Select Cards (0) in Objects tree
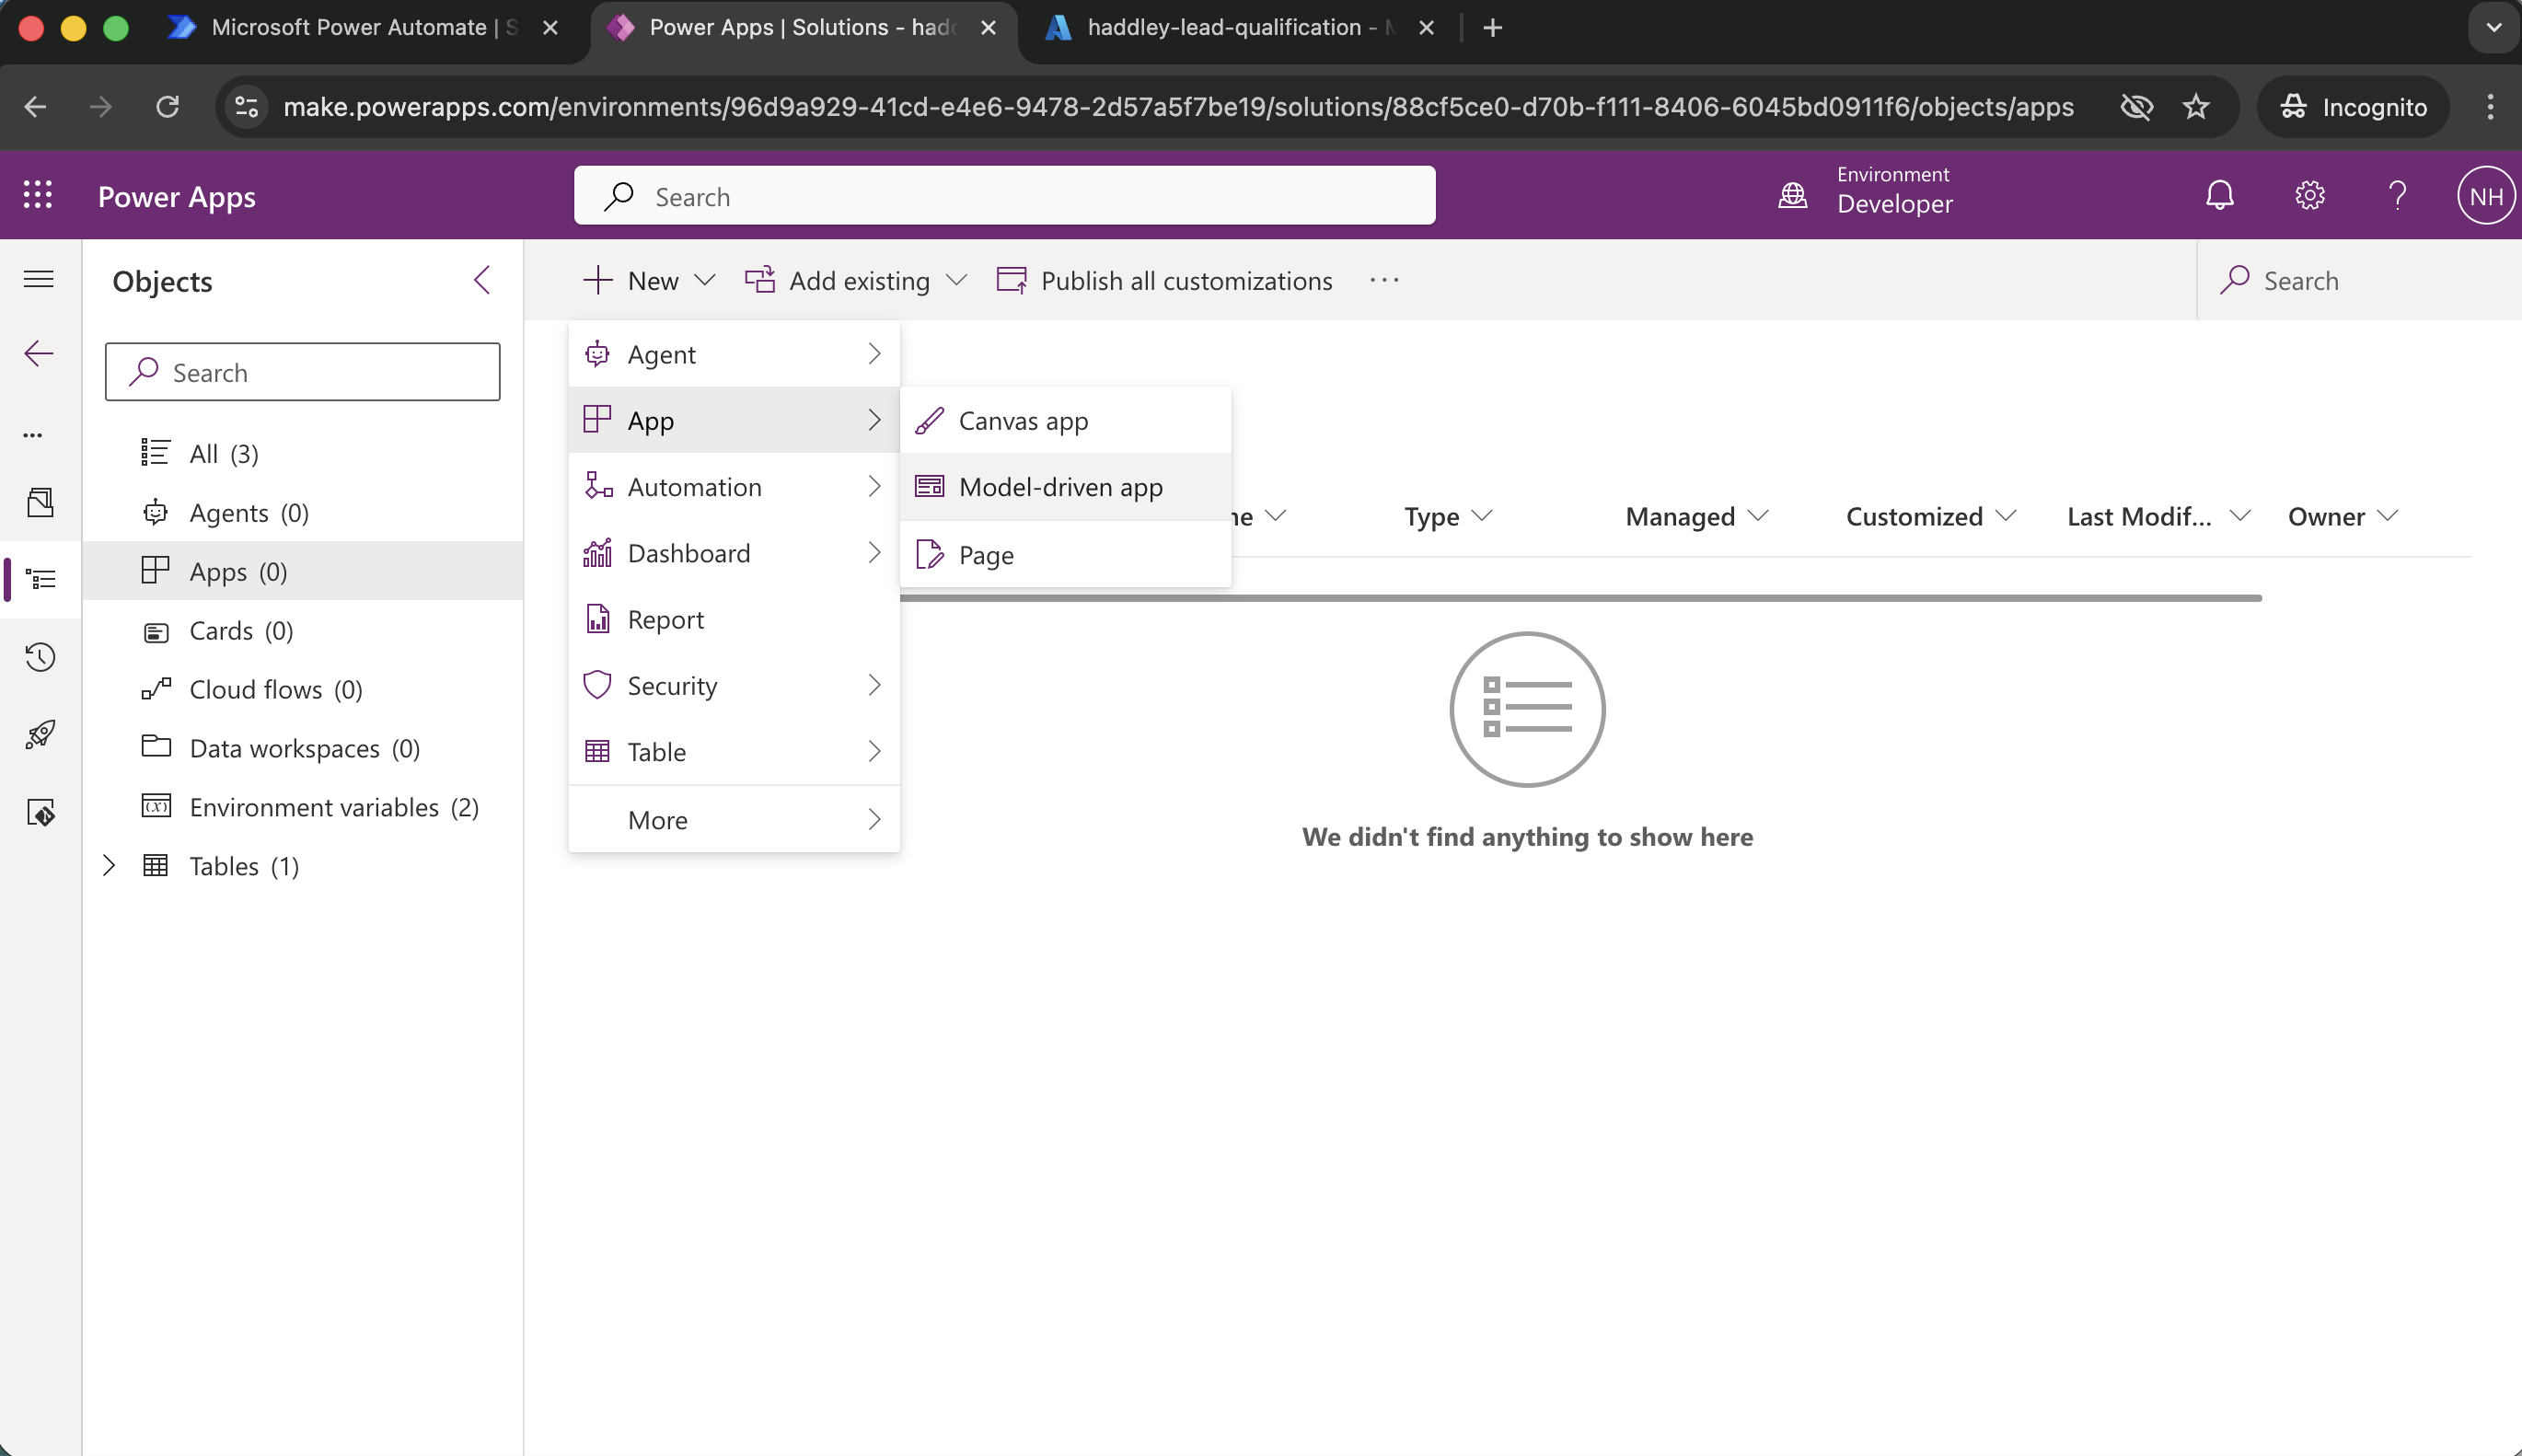The image size is (2522, 1456). (x=302, y=631)
